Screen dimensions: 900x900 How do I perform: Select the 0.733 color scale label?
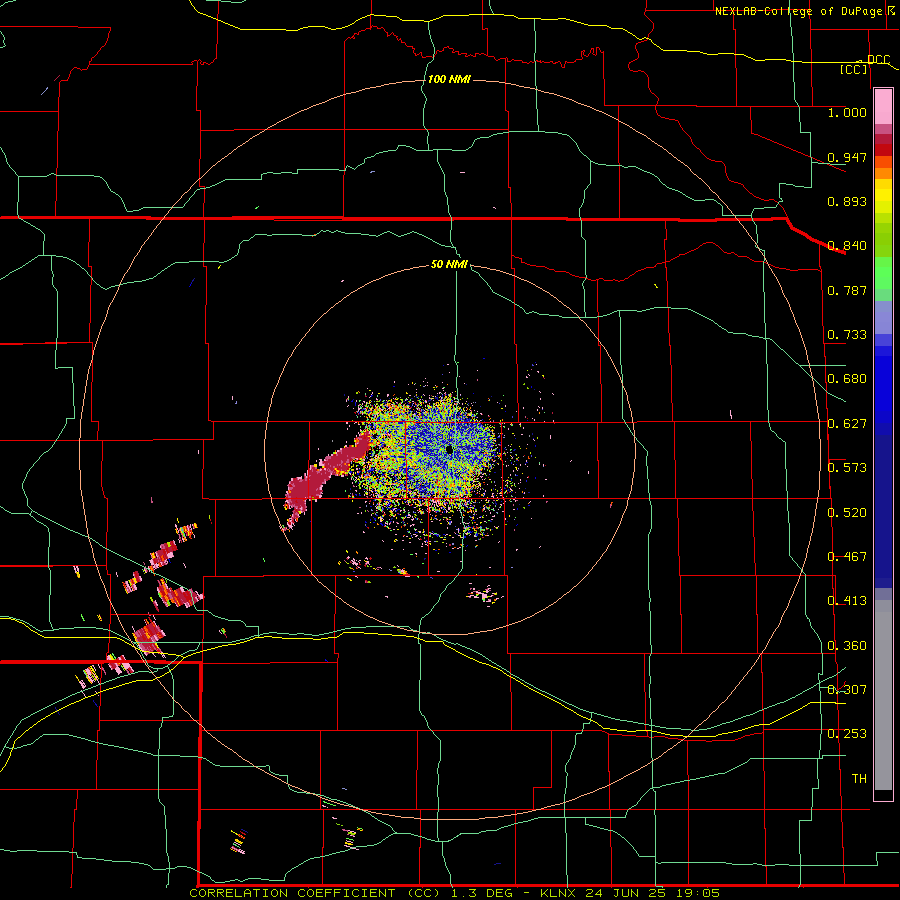[847, 335]
